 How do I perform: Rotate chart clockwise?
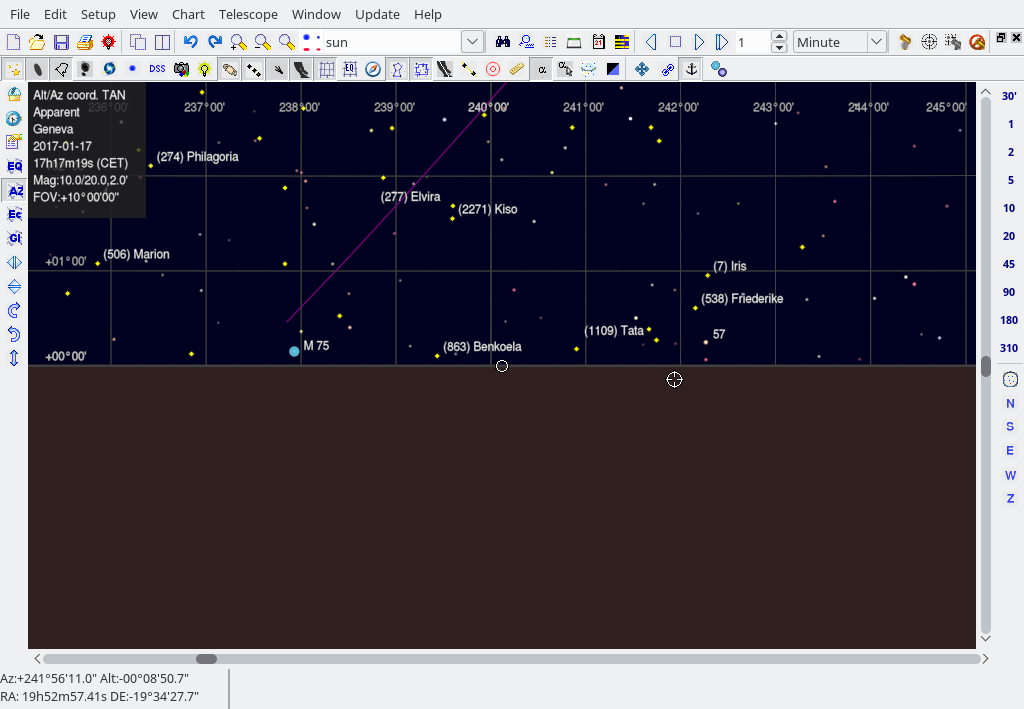(x=14, y=310)
